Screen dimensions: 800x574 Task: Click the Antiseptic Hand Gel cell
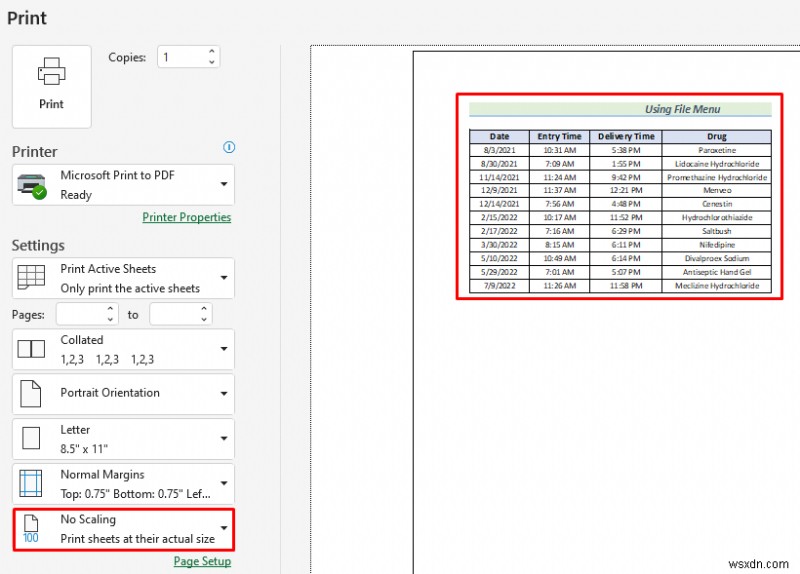717,272
